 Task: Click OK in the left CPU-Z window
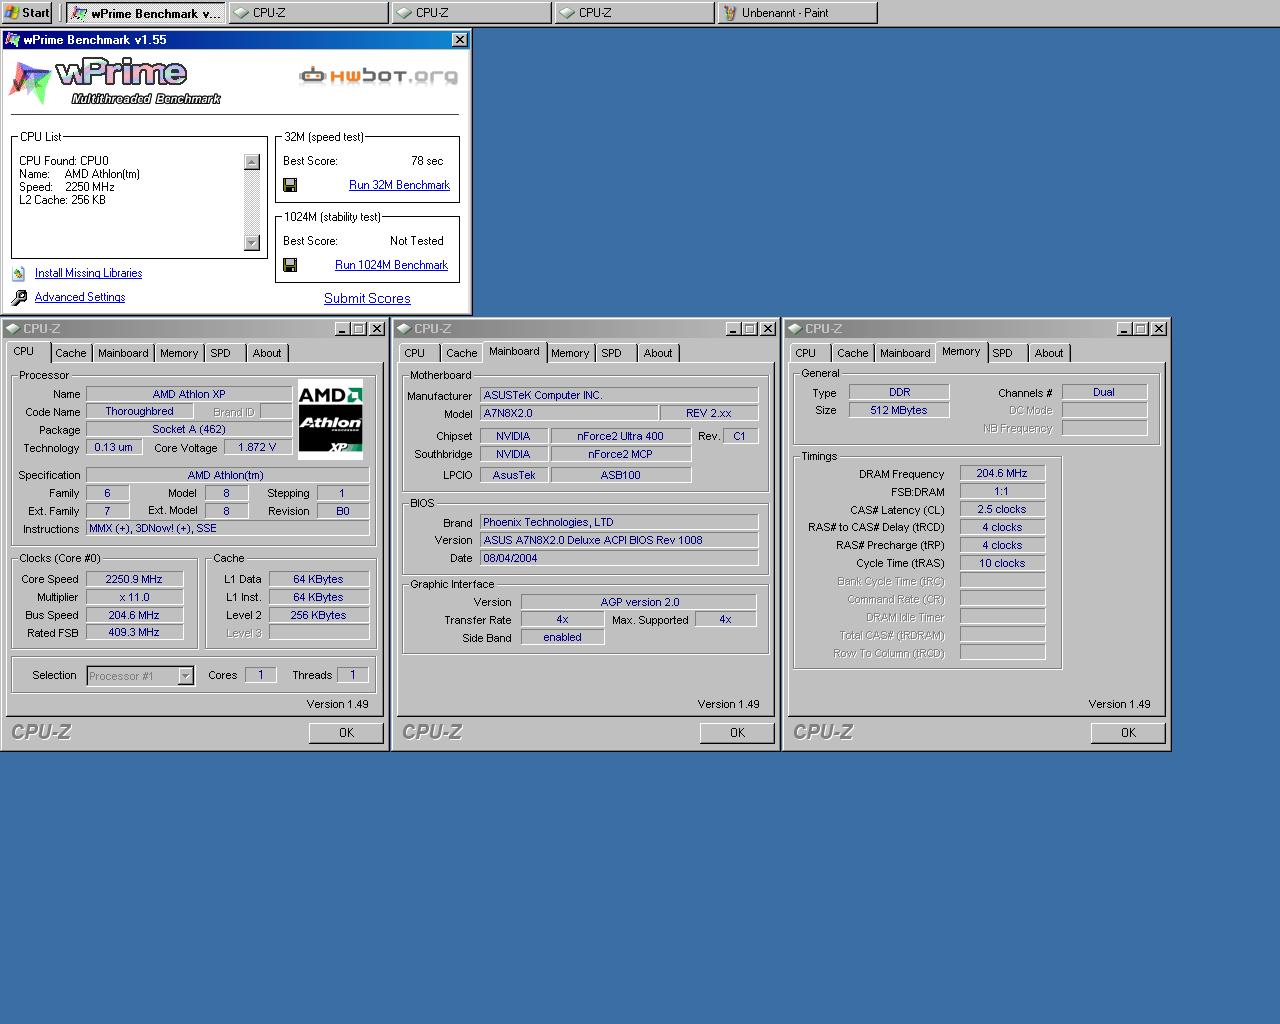click(346, 733)
